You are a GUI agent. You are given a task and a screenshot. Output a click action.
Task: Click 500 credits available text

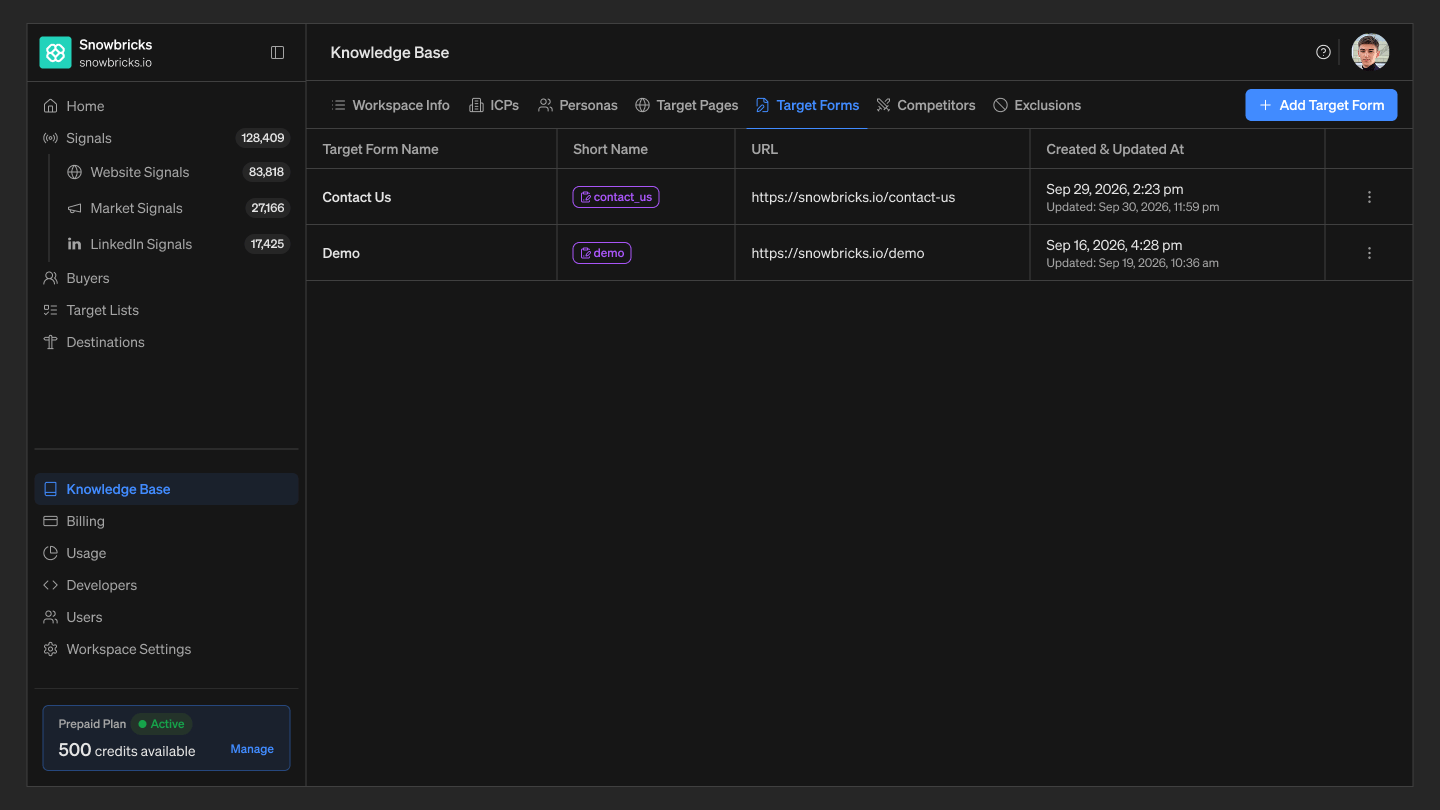coord(127,750)
